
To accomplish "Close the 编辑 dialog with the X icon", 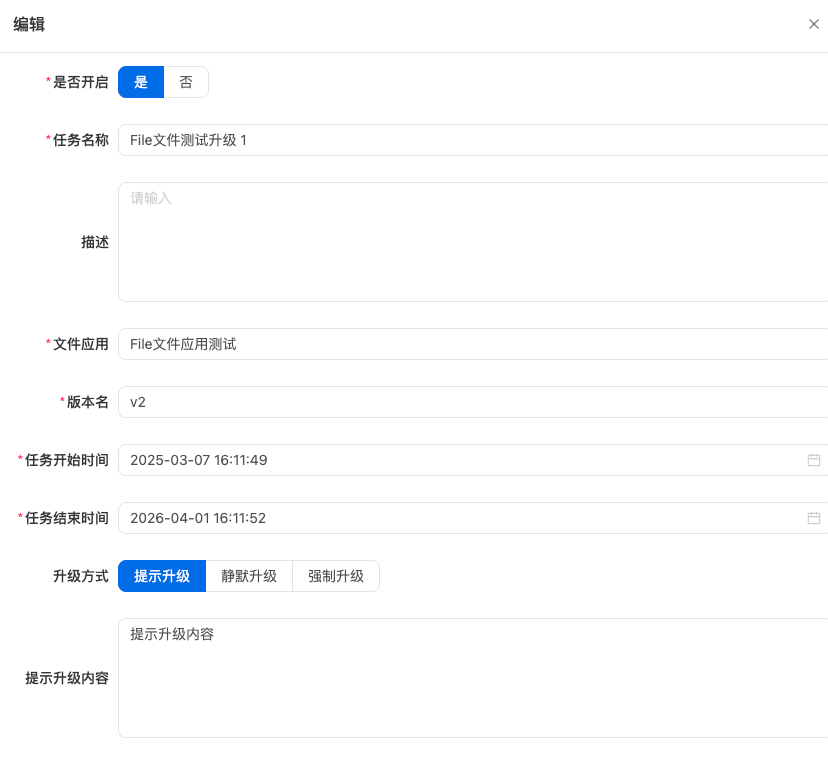I will click(x=813, y=24).
